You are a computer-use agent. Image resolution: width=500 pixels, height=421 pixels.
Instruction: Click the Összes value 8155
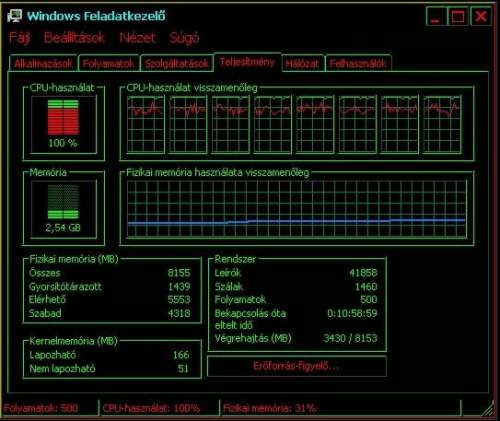click(x=179, y=273)
